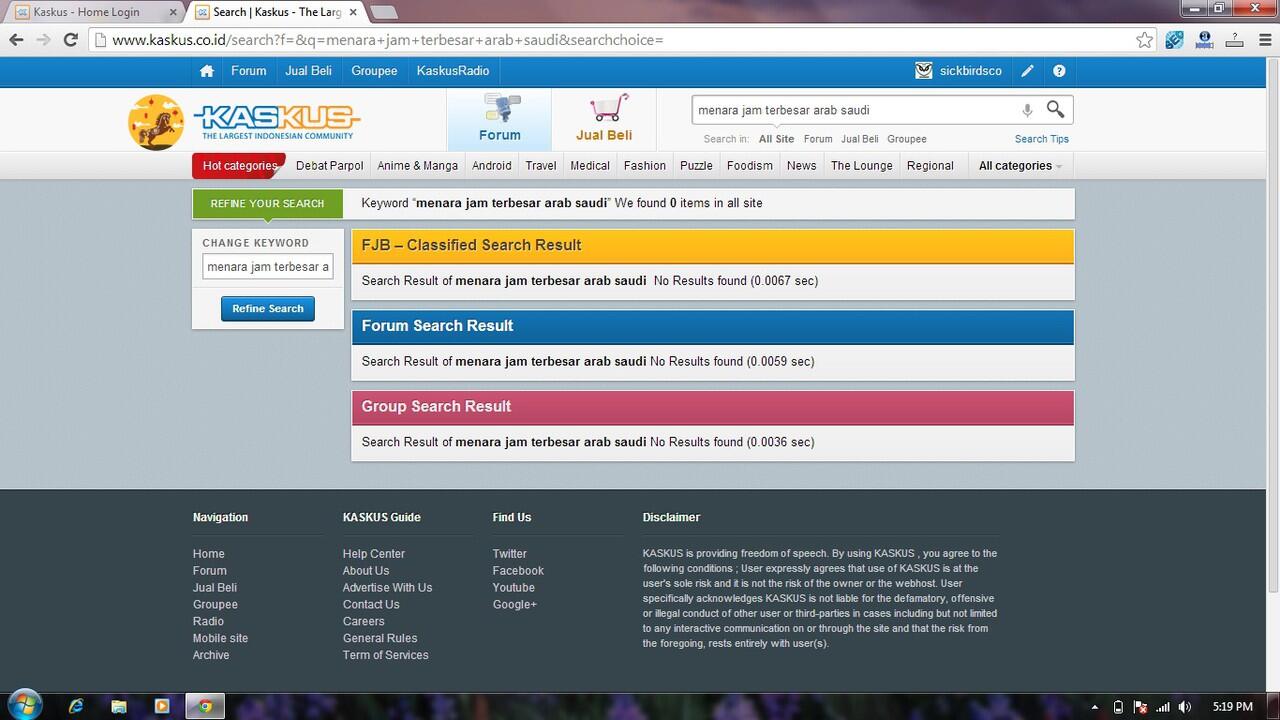Click Jual Beli in top blue bar
The height and width of the screenshot is (720, 1280).
coord(308,71)
